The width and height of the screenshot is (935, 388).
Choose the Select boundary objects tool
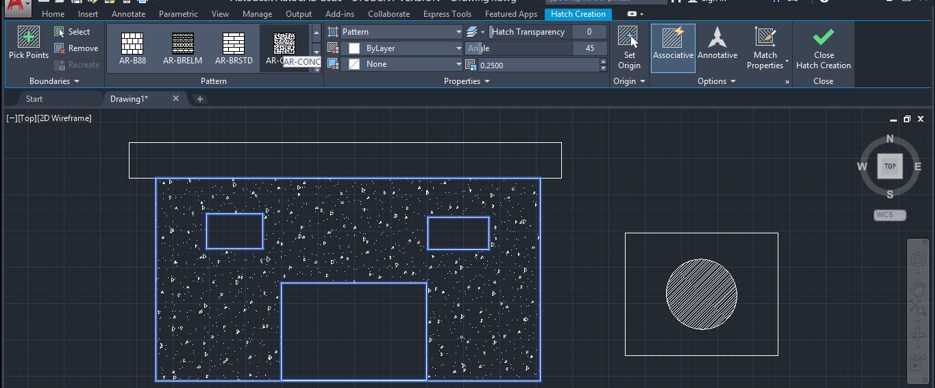coord(72,32)
